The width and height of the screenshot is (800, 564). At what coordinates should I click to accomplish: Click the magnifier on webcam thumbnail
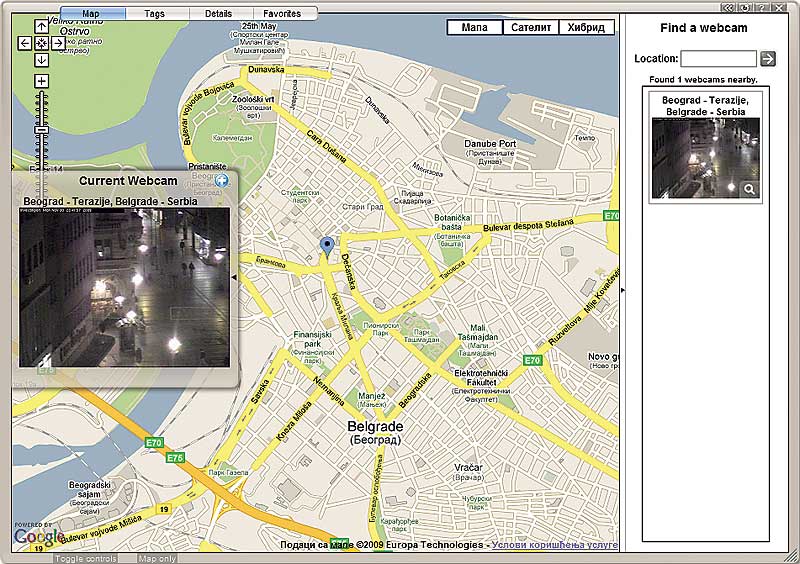click(749, 189)
